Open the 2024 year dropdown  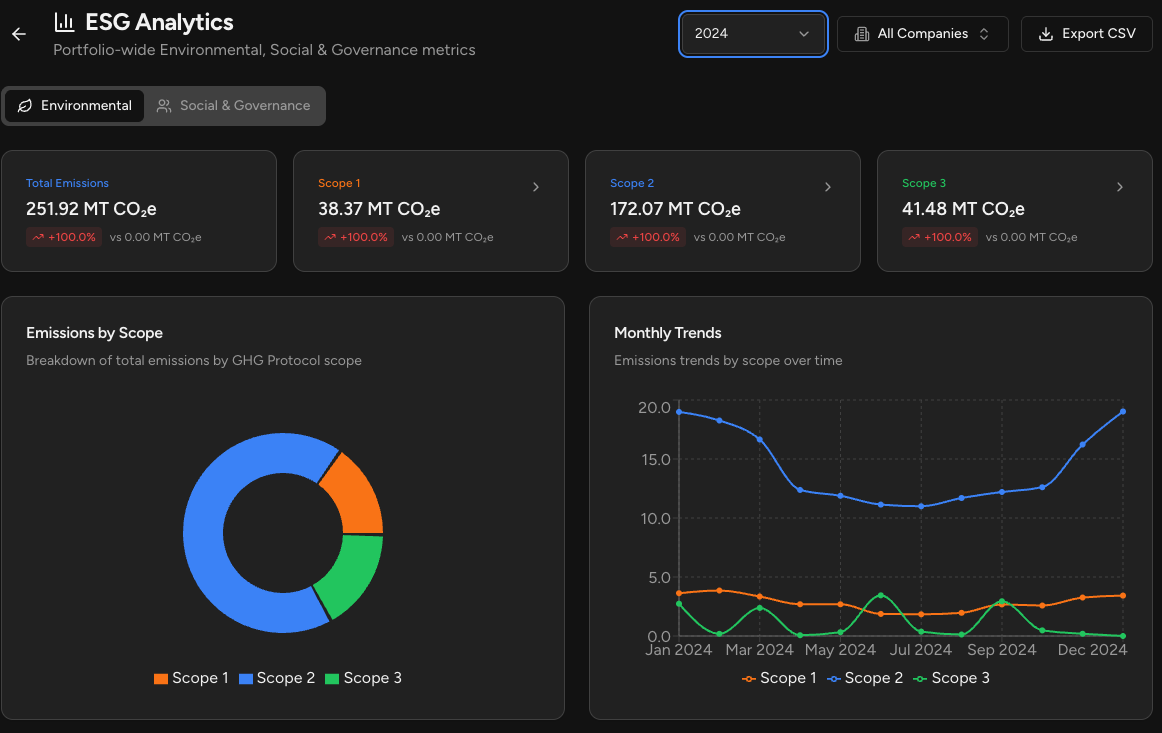click(753, 33)
